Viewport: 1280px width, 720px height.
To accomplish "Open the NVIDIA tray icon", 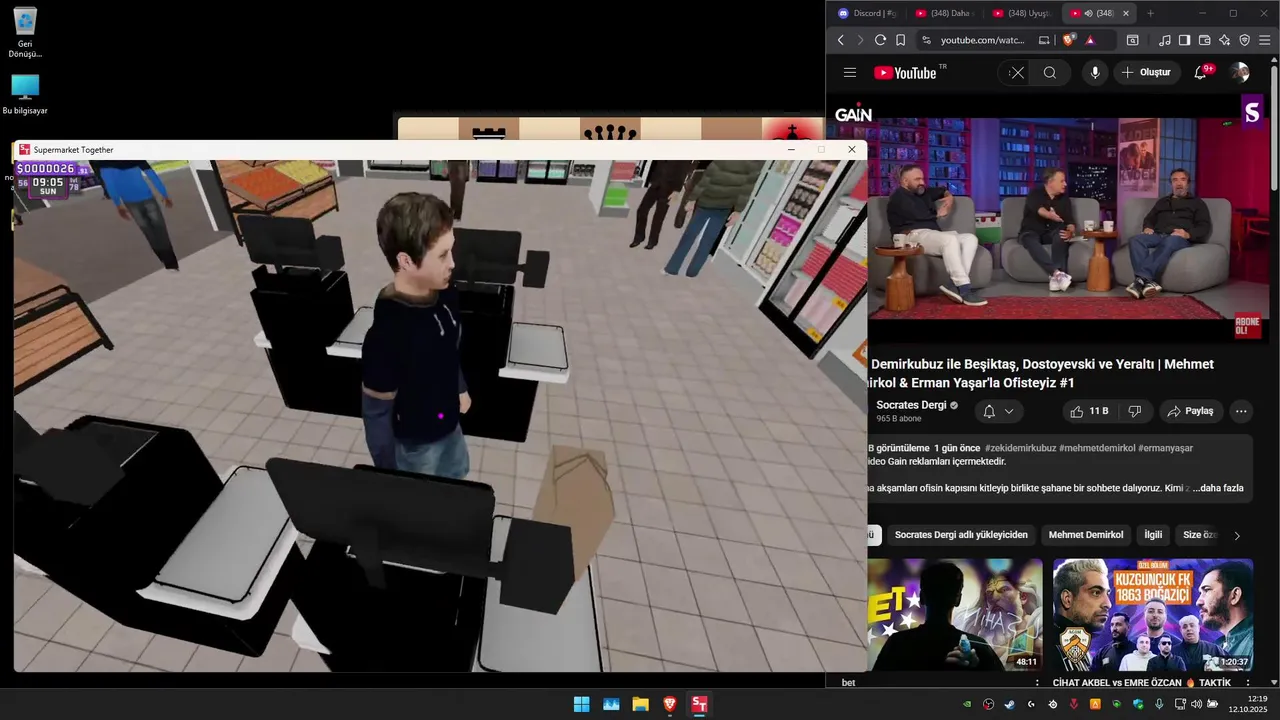I will point(967,704).
